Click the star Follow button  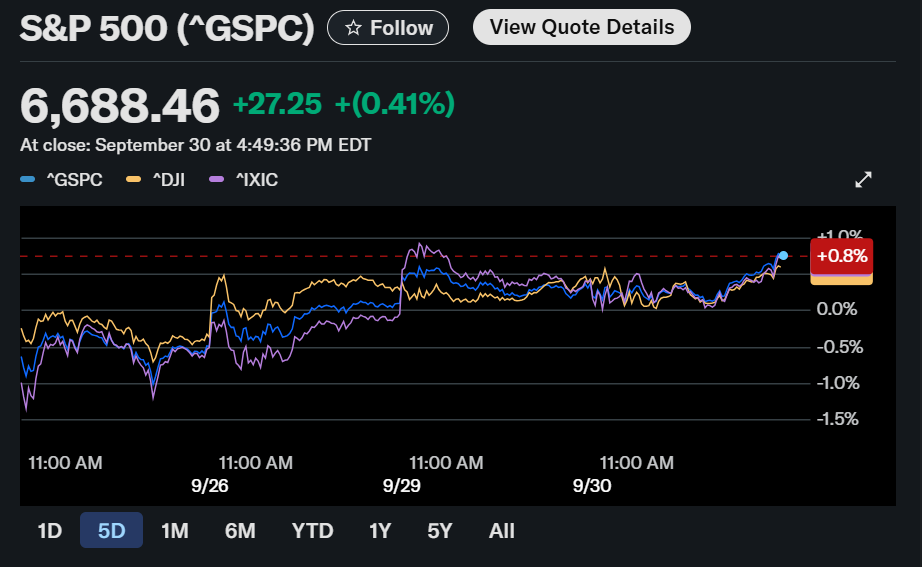tap(388, 28)
